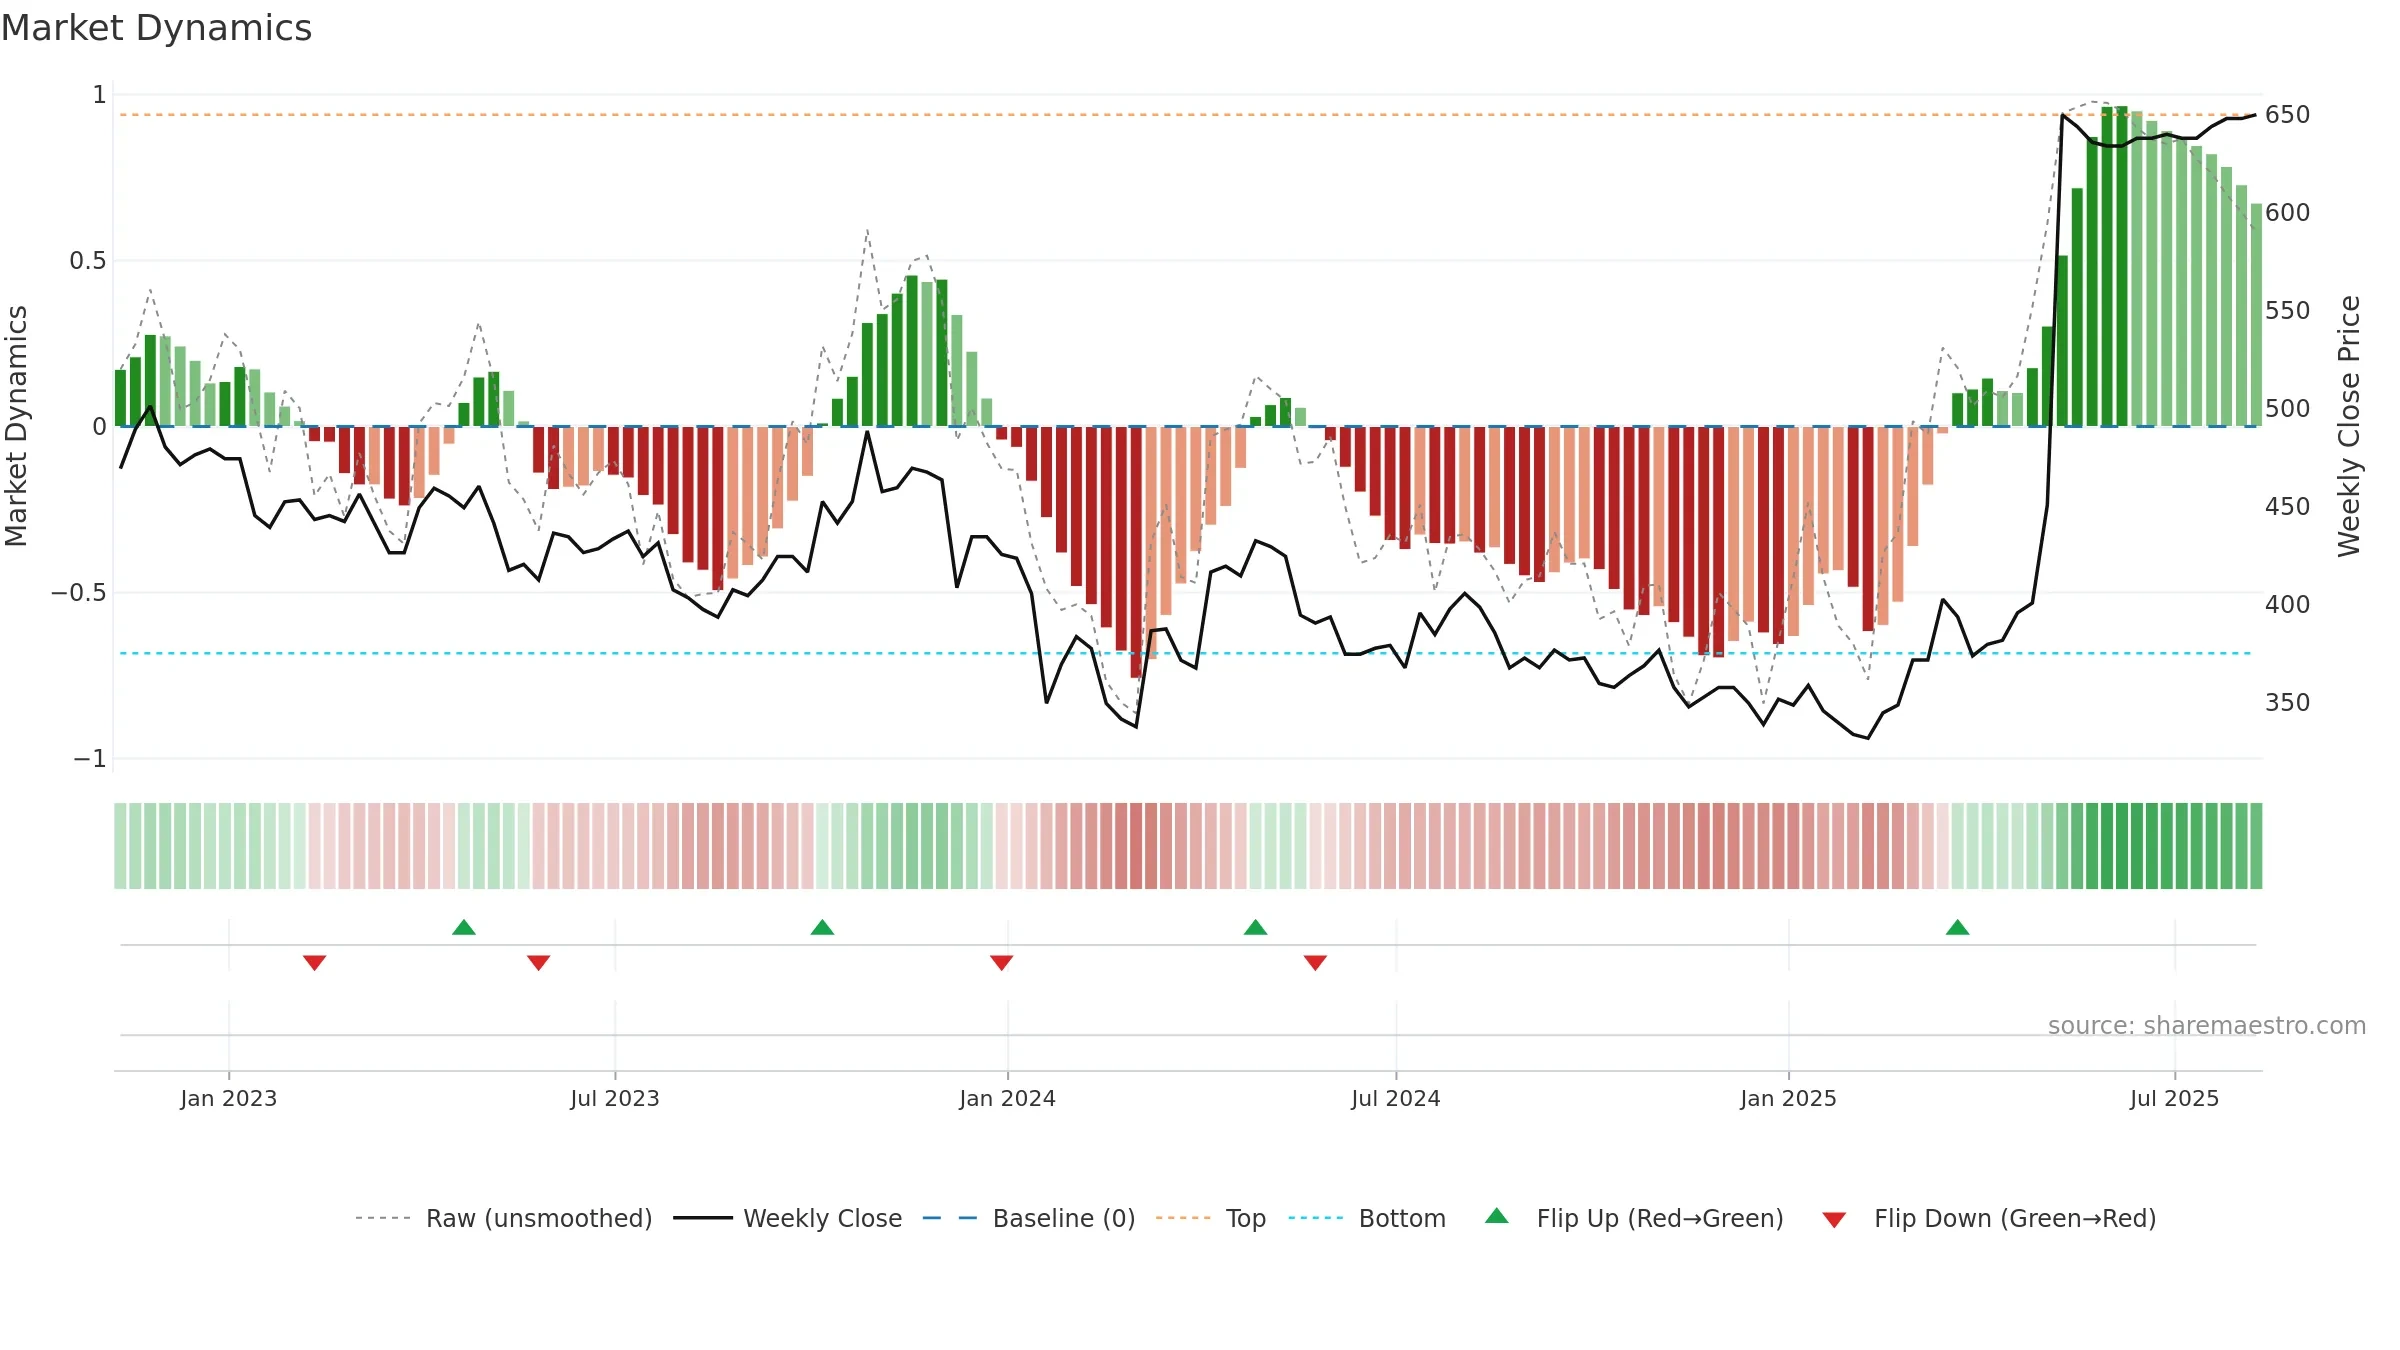Image resolution: width=2400 pixels, height=1350 pixels.
Task: Click the flip-down marker near late May 2023
Action: [x=538, y=962]
